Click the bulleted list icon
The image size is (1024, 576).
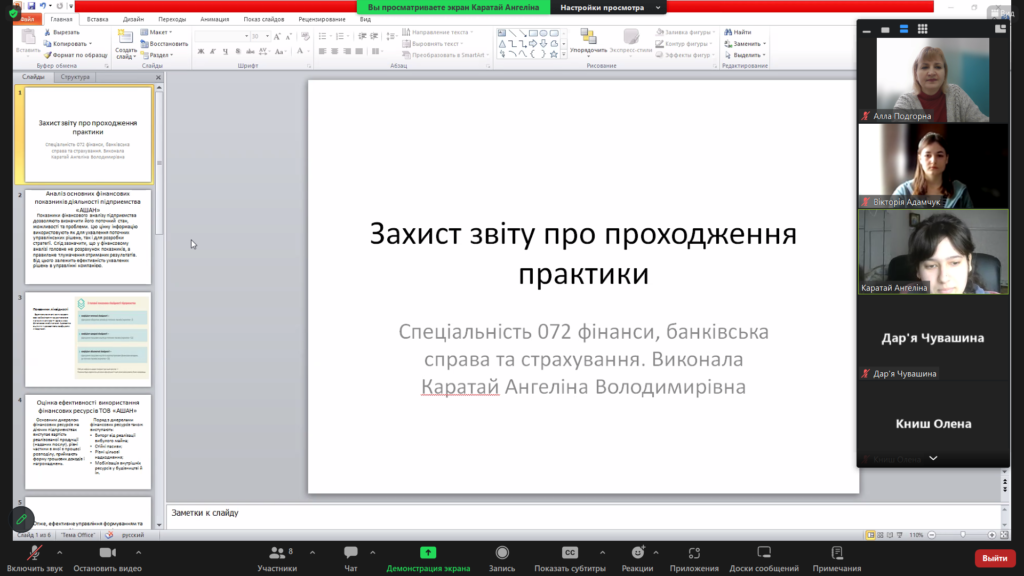pos(323,36)
